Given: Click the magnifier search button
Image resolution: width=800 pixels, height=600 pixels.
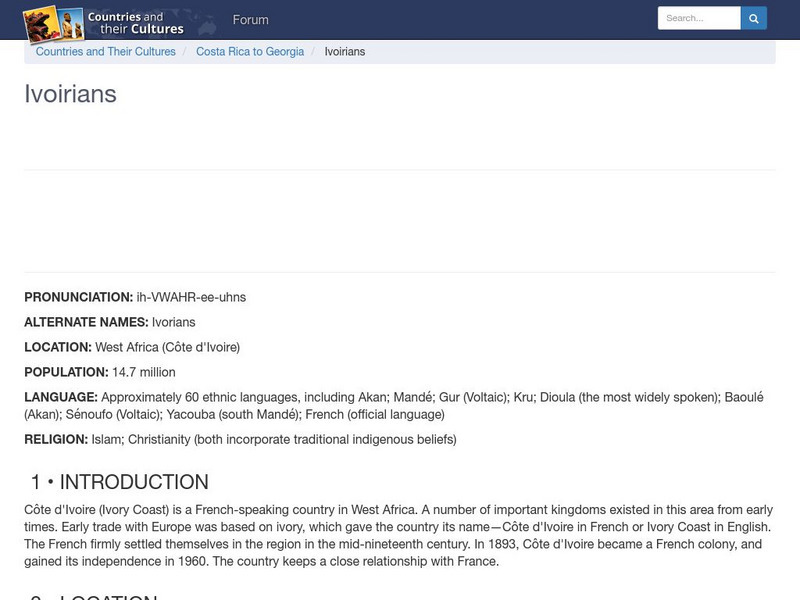Looking at the screenshot, I should click(x=754, y=18).
